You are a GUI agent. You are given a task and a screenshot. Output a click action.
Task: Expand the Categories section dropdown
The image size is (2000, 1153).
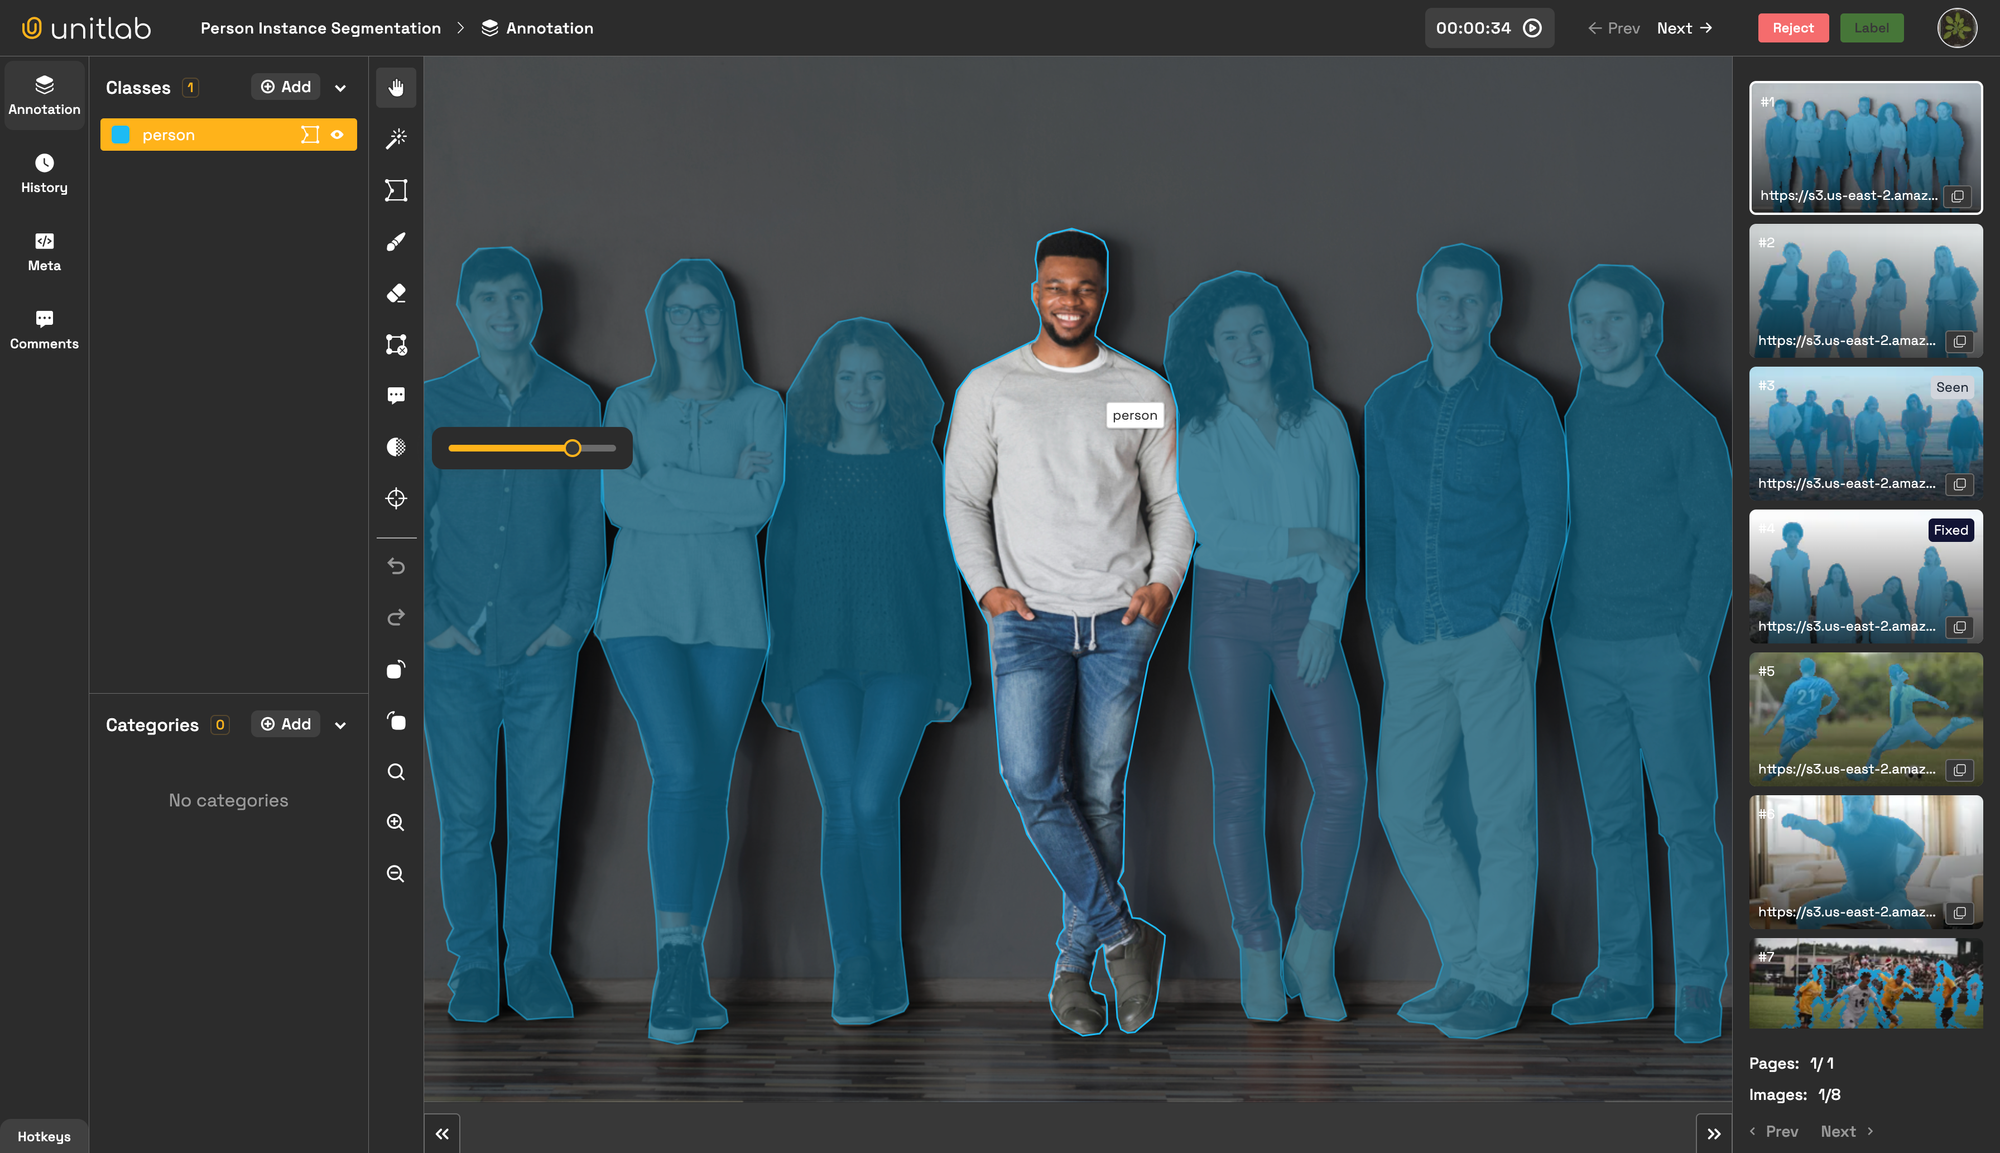pos(340,724)
